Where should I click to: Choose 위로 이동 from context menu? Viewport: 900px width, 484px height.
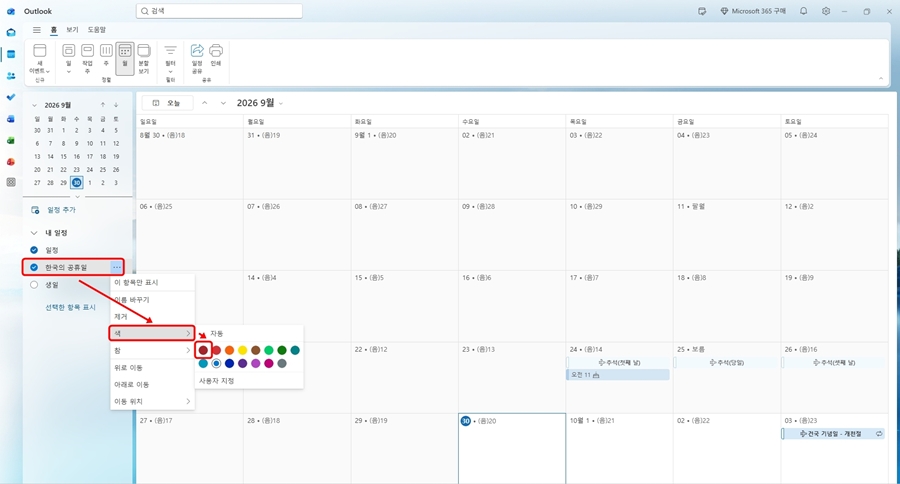tap(152, 367)
